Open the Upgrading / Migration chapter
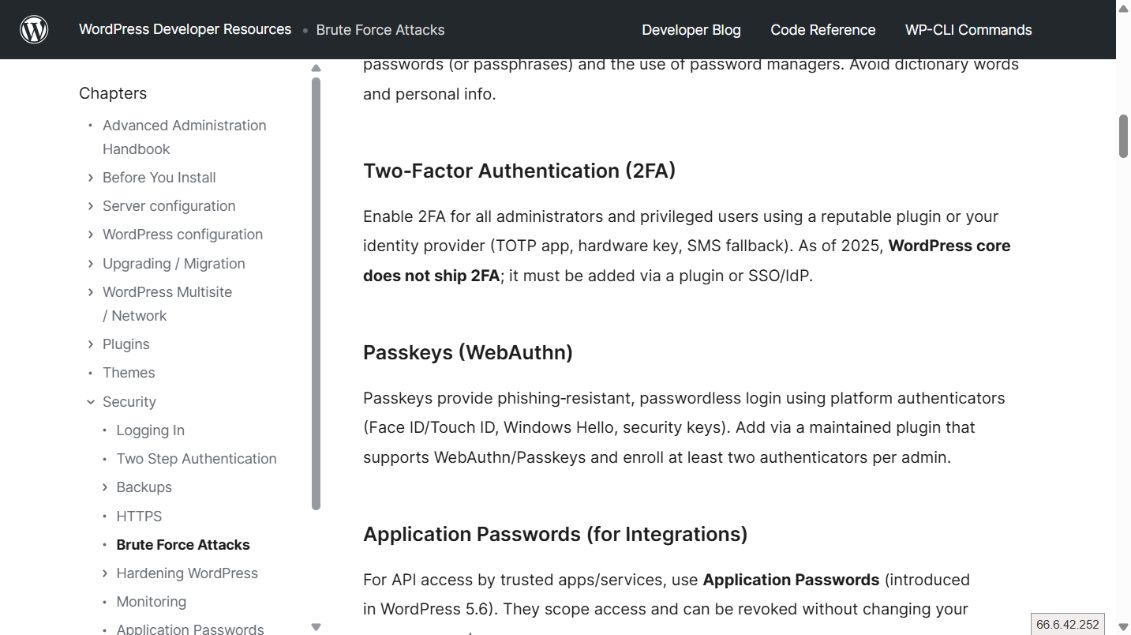 tap(174, 264)
